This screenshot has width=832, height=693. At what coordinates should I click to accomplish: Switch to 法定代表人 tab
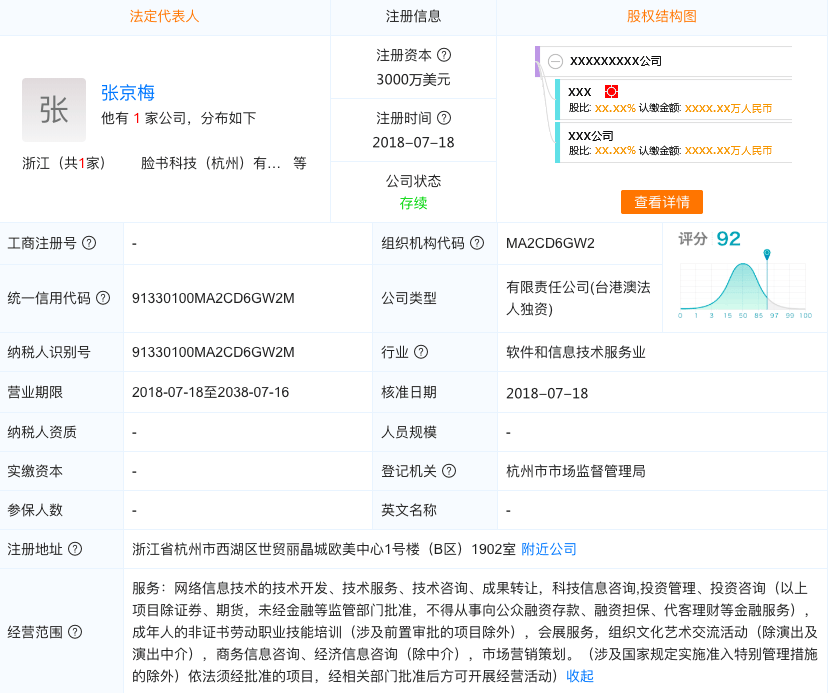pyautogui.click(x=164, y=16)
